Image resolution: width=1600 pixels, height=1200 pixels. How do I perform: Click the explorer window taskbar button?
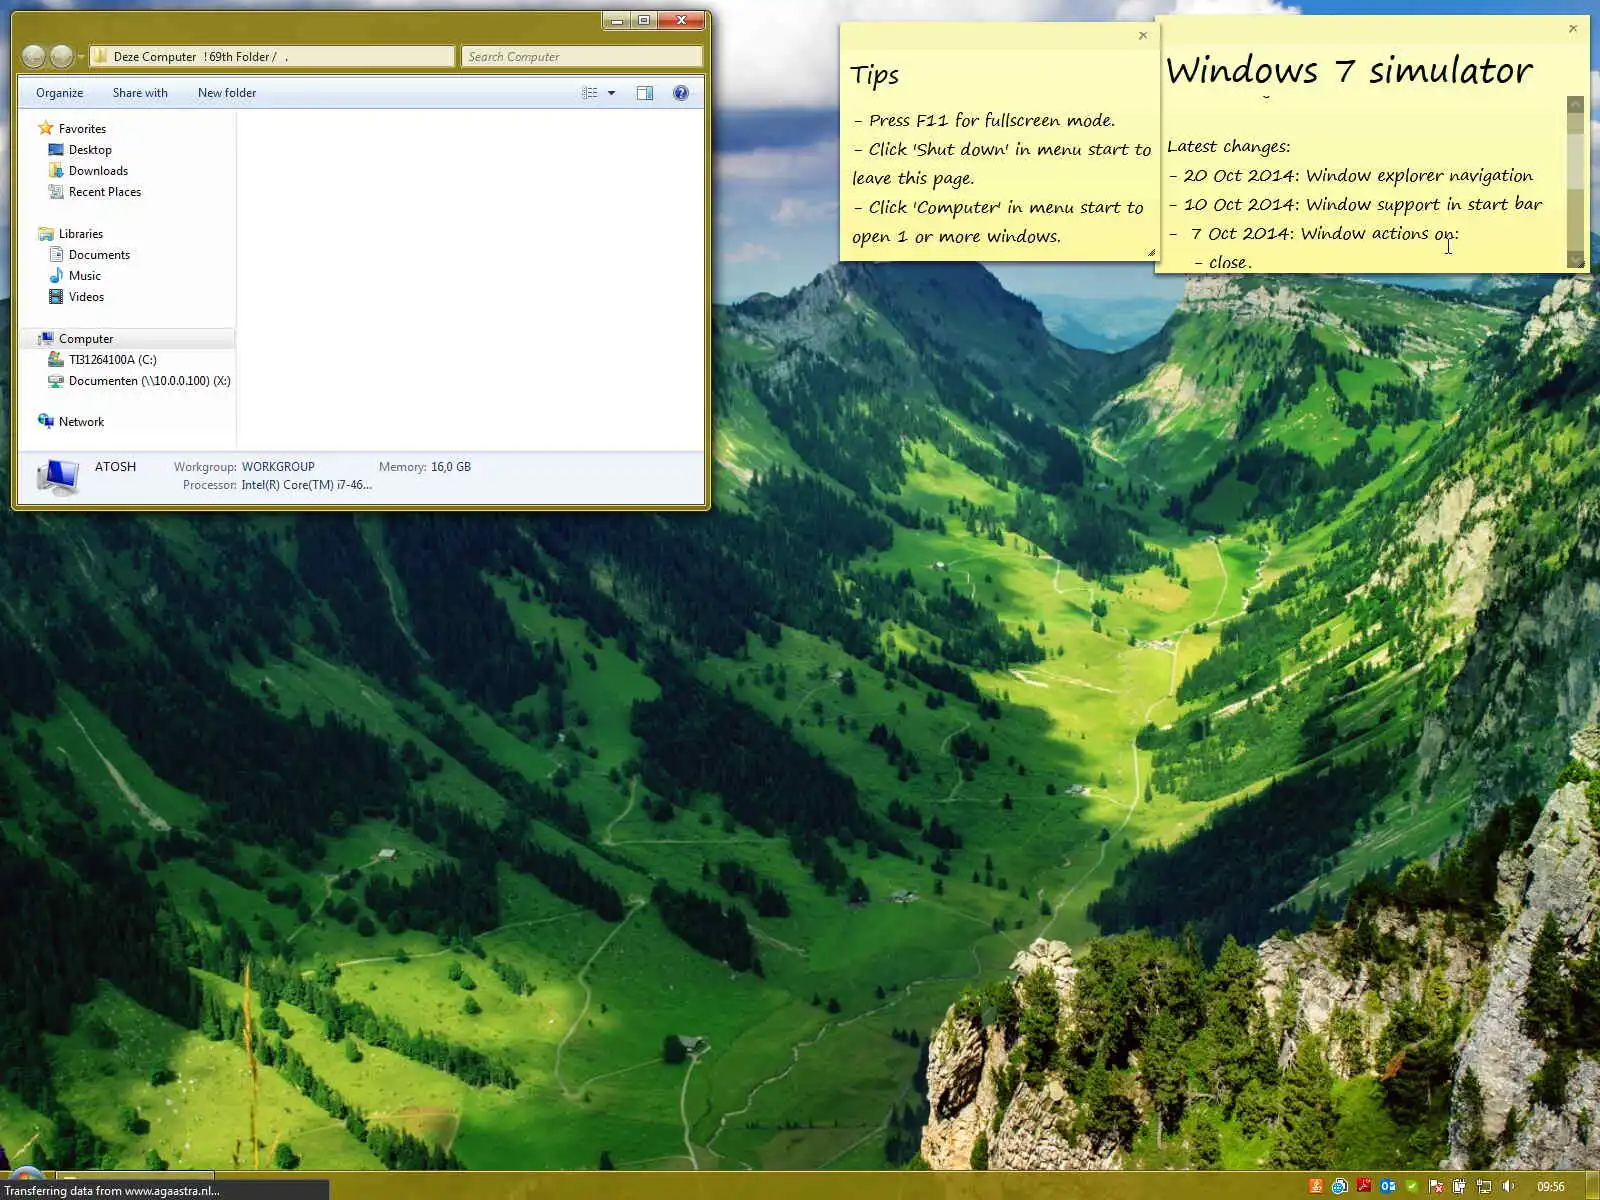[x=136, y=1176]
